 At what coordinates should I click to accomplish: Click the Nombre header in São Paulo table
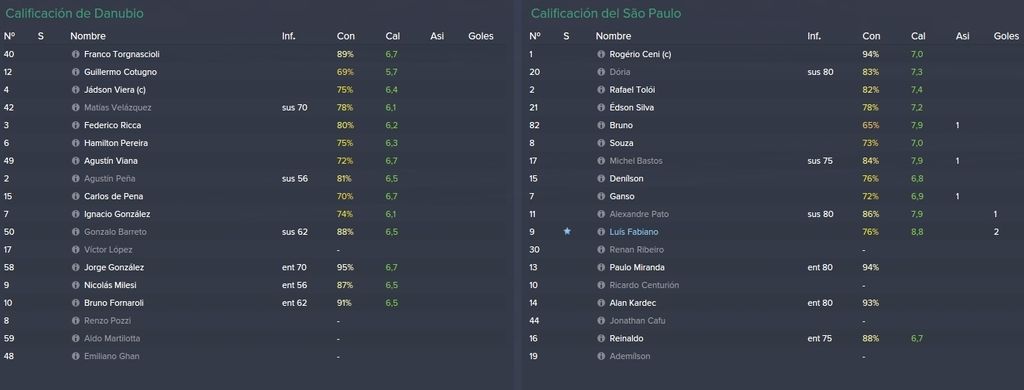pyautogui.click(x=613, y=36)
